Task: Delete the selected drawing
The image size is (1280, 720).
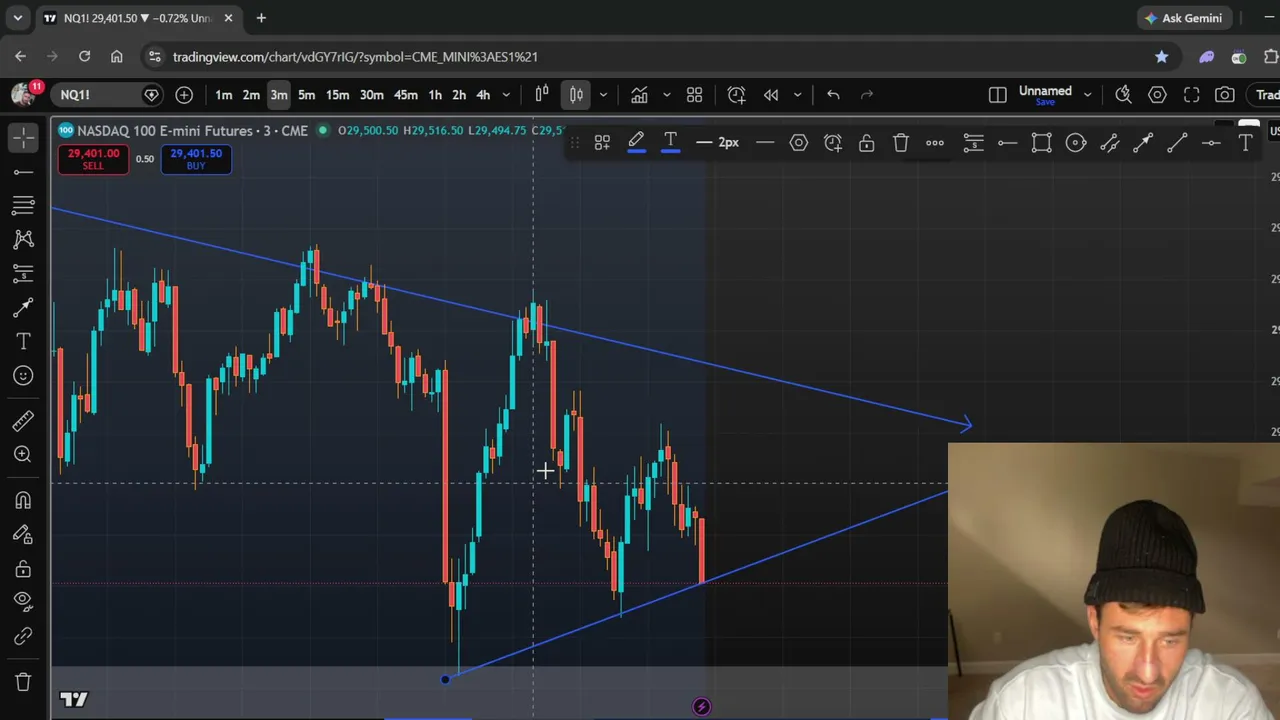Action: (x=901, y=143)
